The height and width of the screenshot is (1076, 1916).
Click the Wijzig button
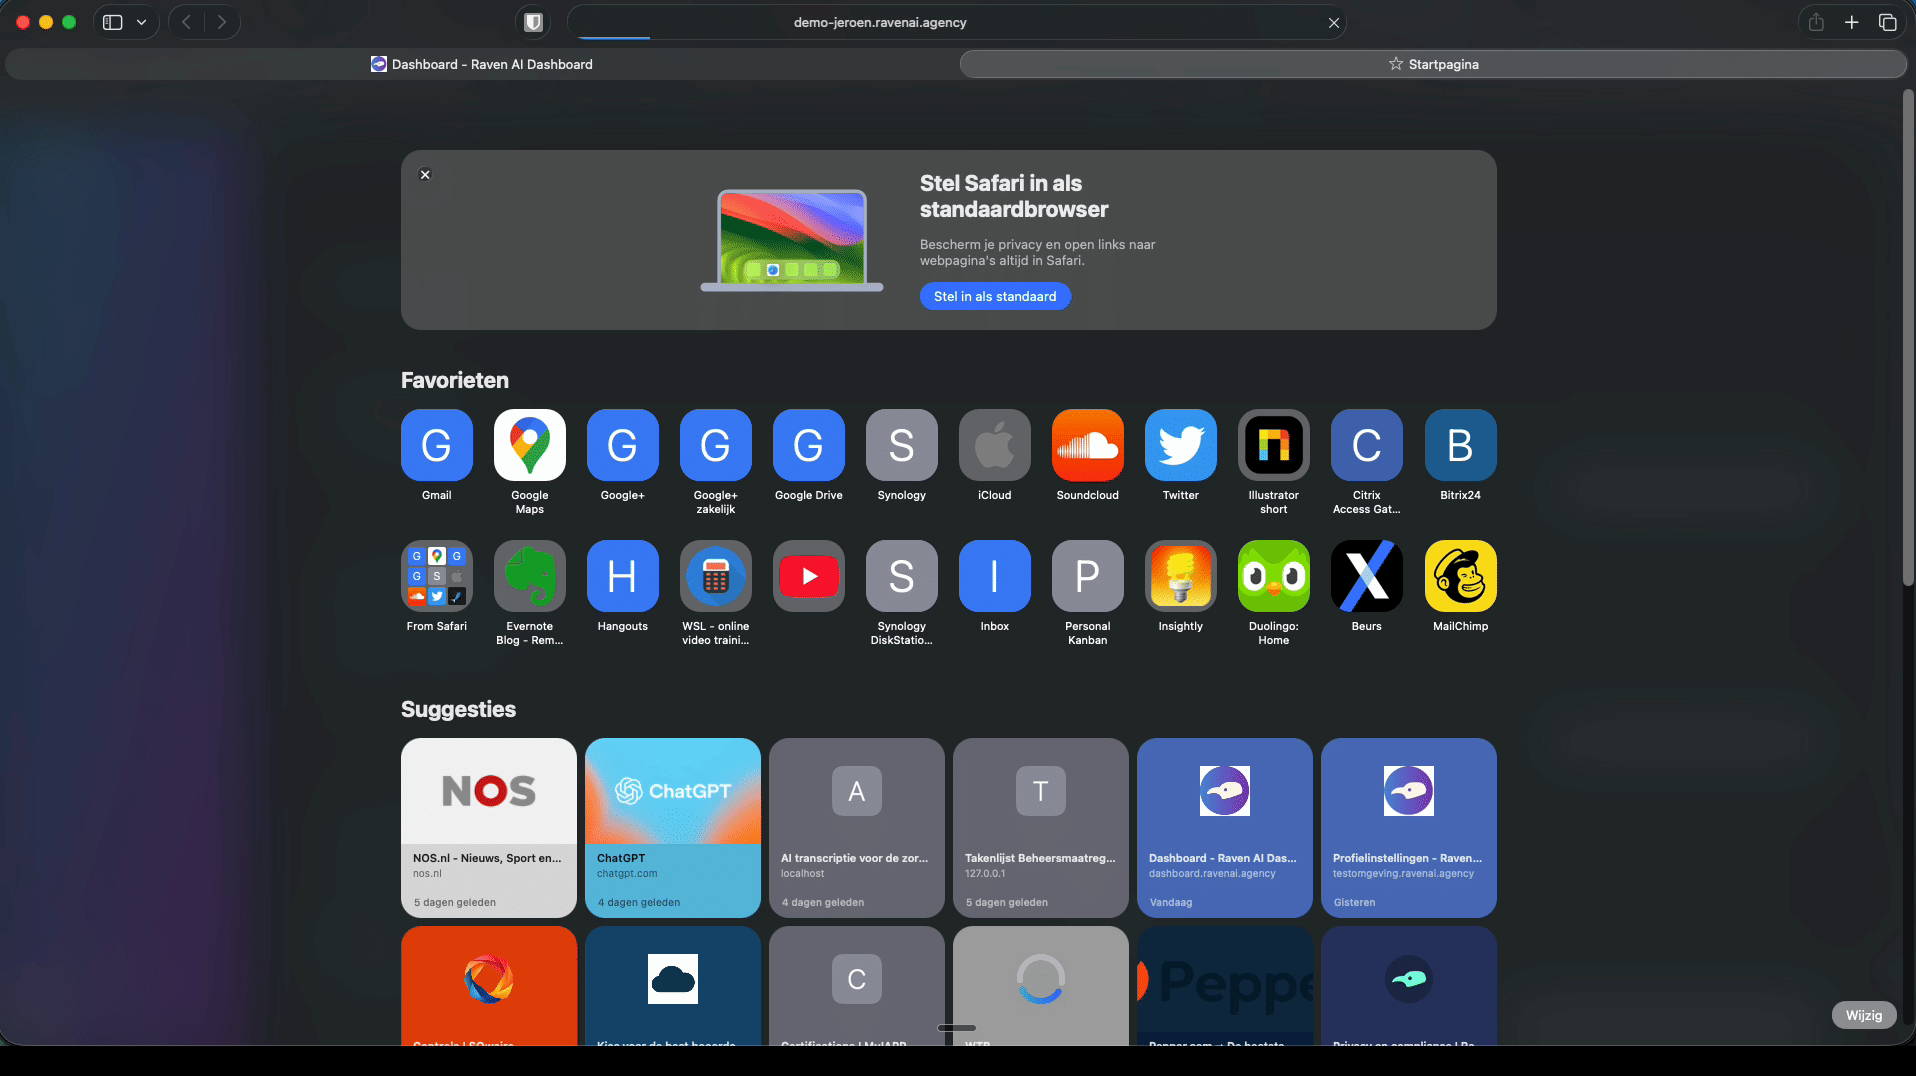coord(1863,1015)
